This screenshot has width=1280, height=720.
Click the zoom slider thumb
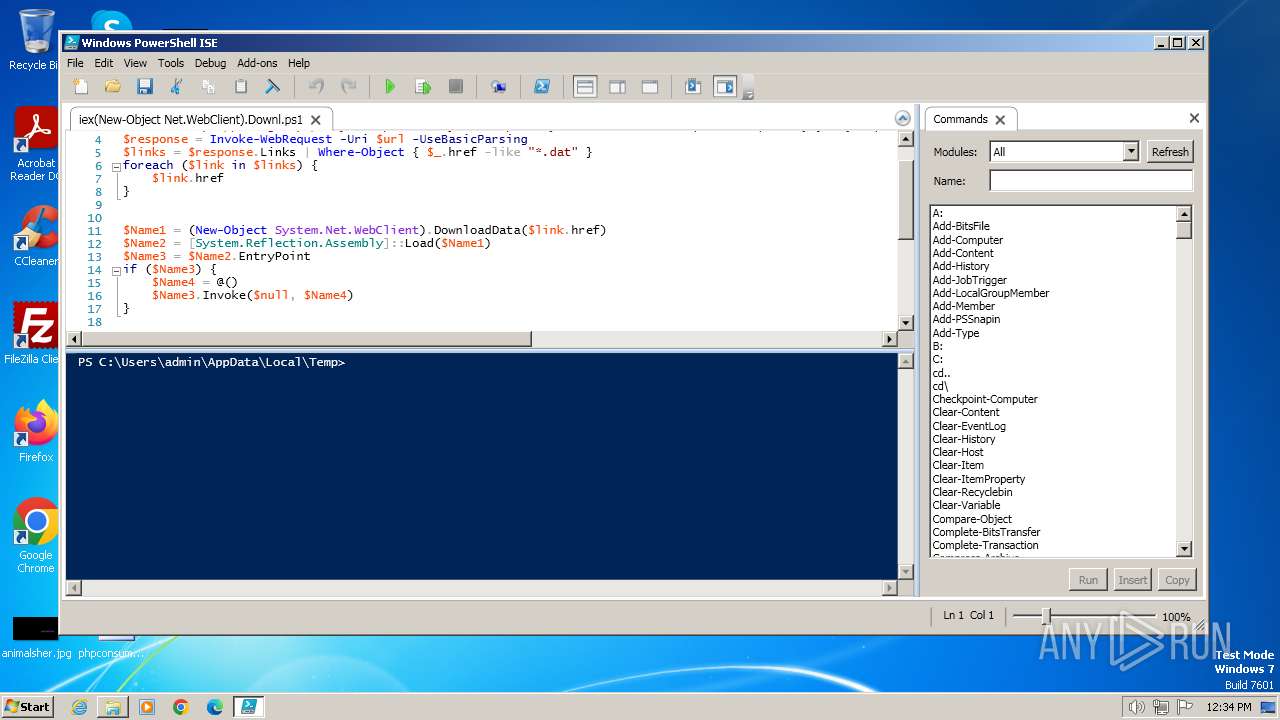pos(1046,616)
